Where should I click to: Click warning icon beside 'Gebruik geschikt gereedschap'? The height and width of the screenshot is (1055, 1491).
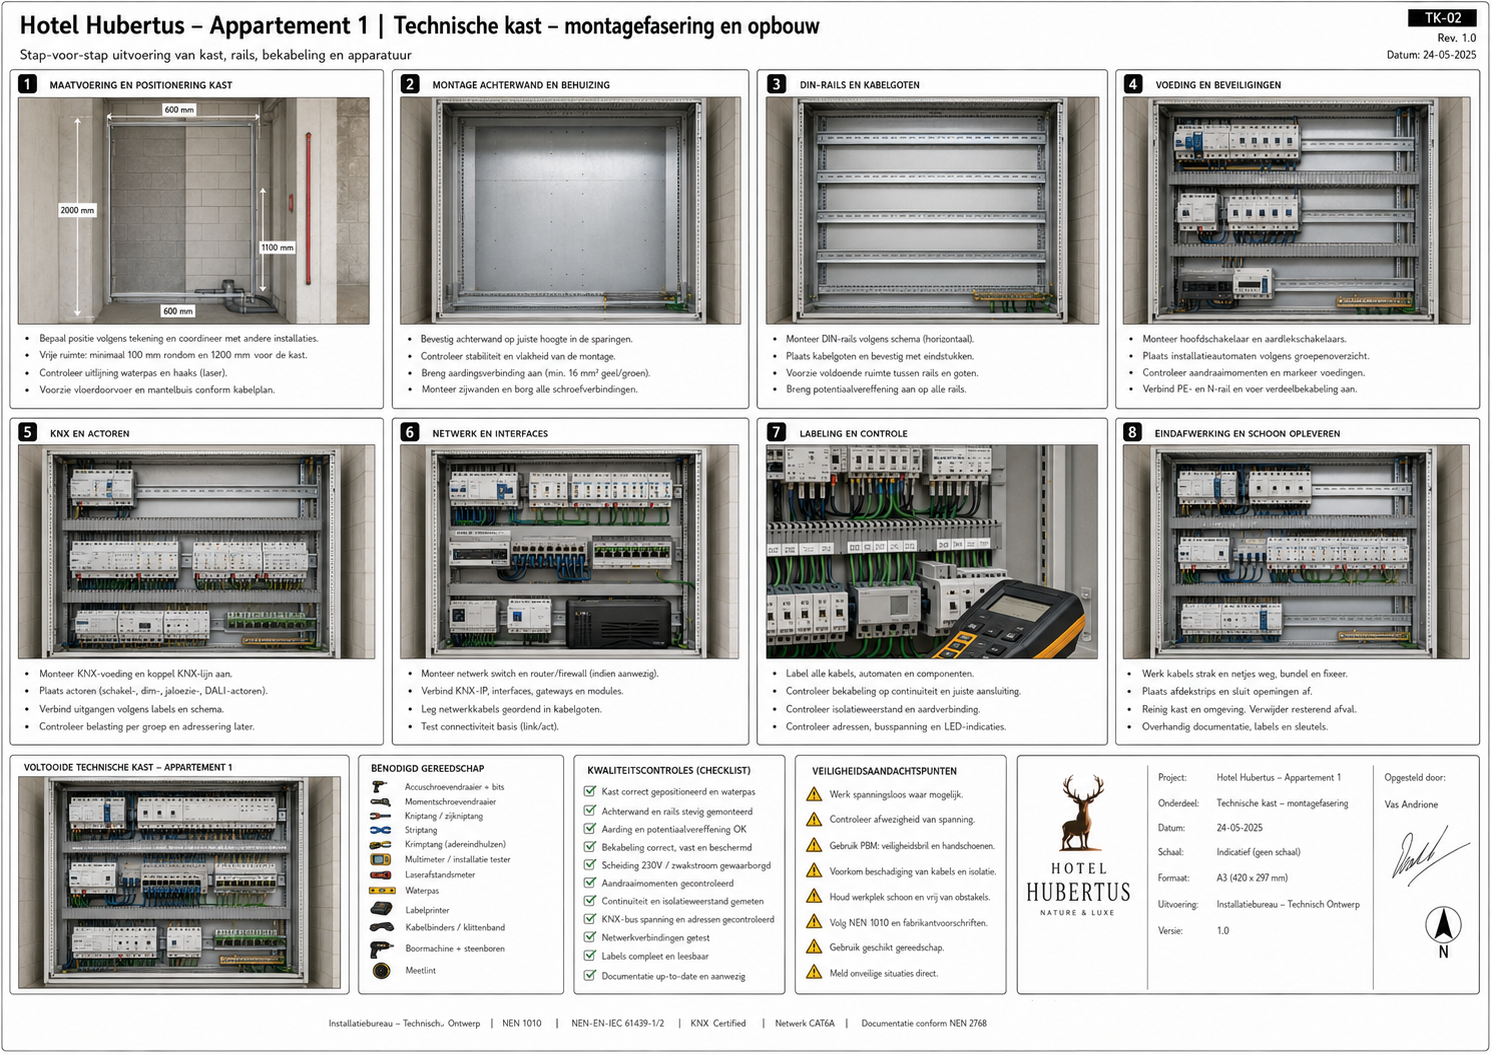tap(814, 947)
